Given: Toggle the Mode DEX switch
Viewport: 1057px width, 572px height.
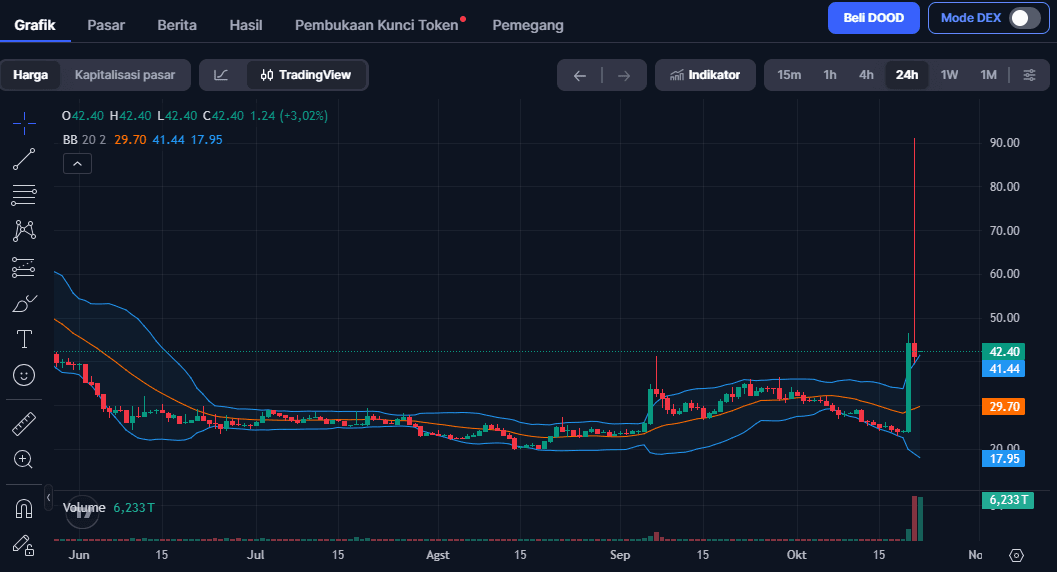Looking at the screenshot, I should click(1025, 18).
